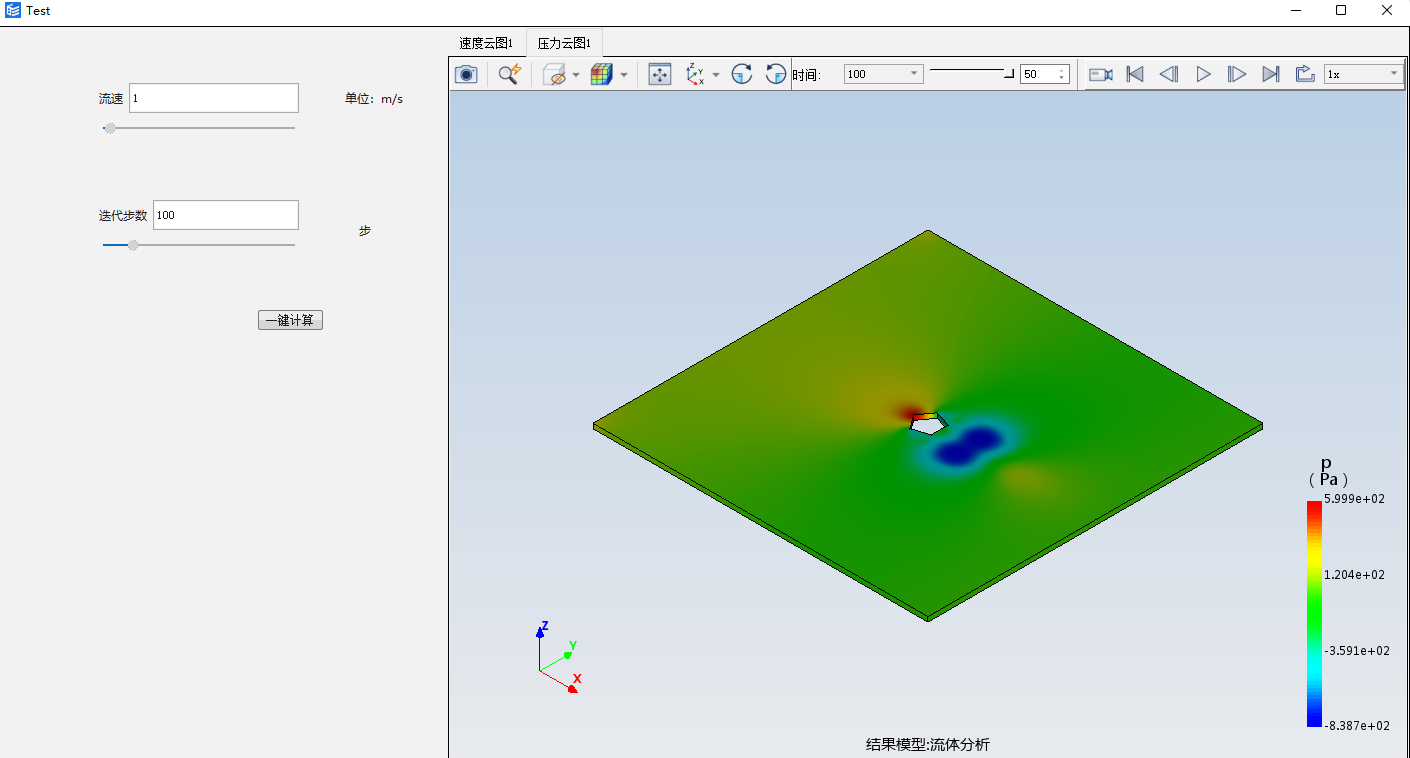Click the quick search magnifier icon
The image size is (1410, 758).
coord(510,74)
